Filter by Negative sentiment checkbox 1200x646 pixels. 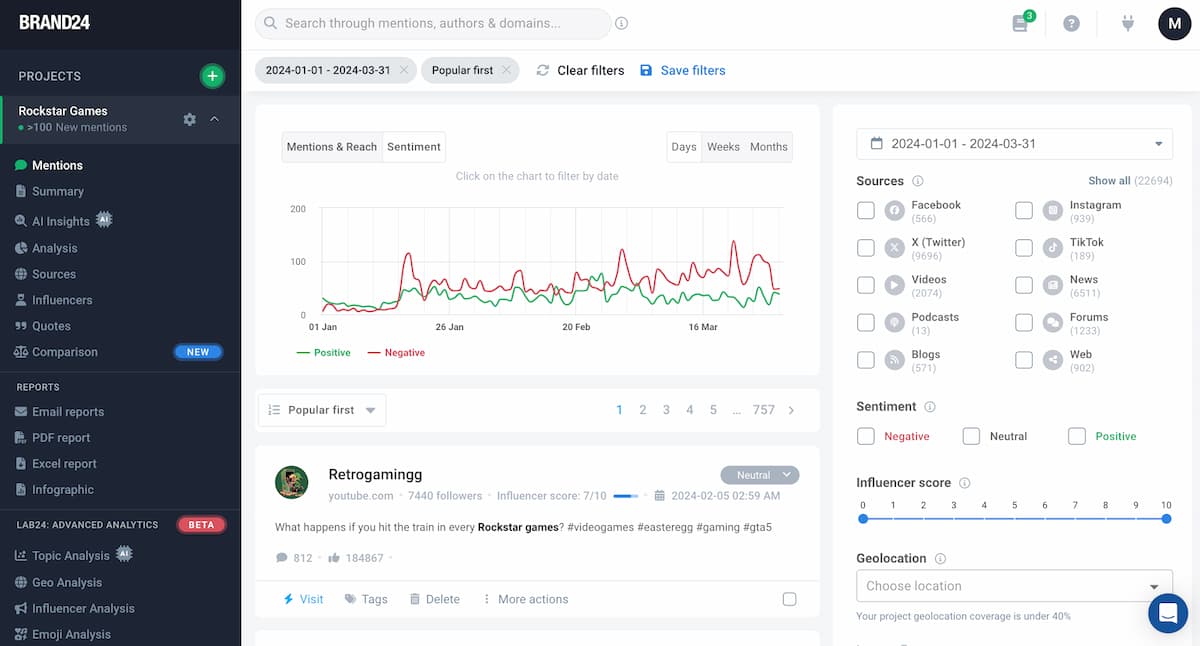[866, 436]
